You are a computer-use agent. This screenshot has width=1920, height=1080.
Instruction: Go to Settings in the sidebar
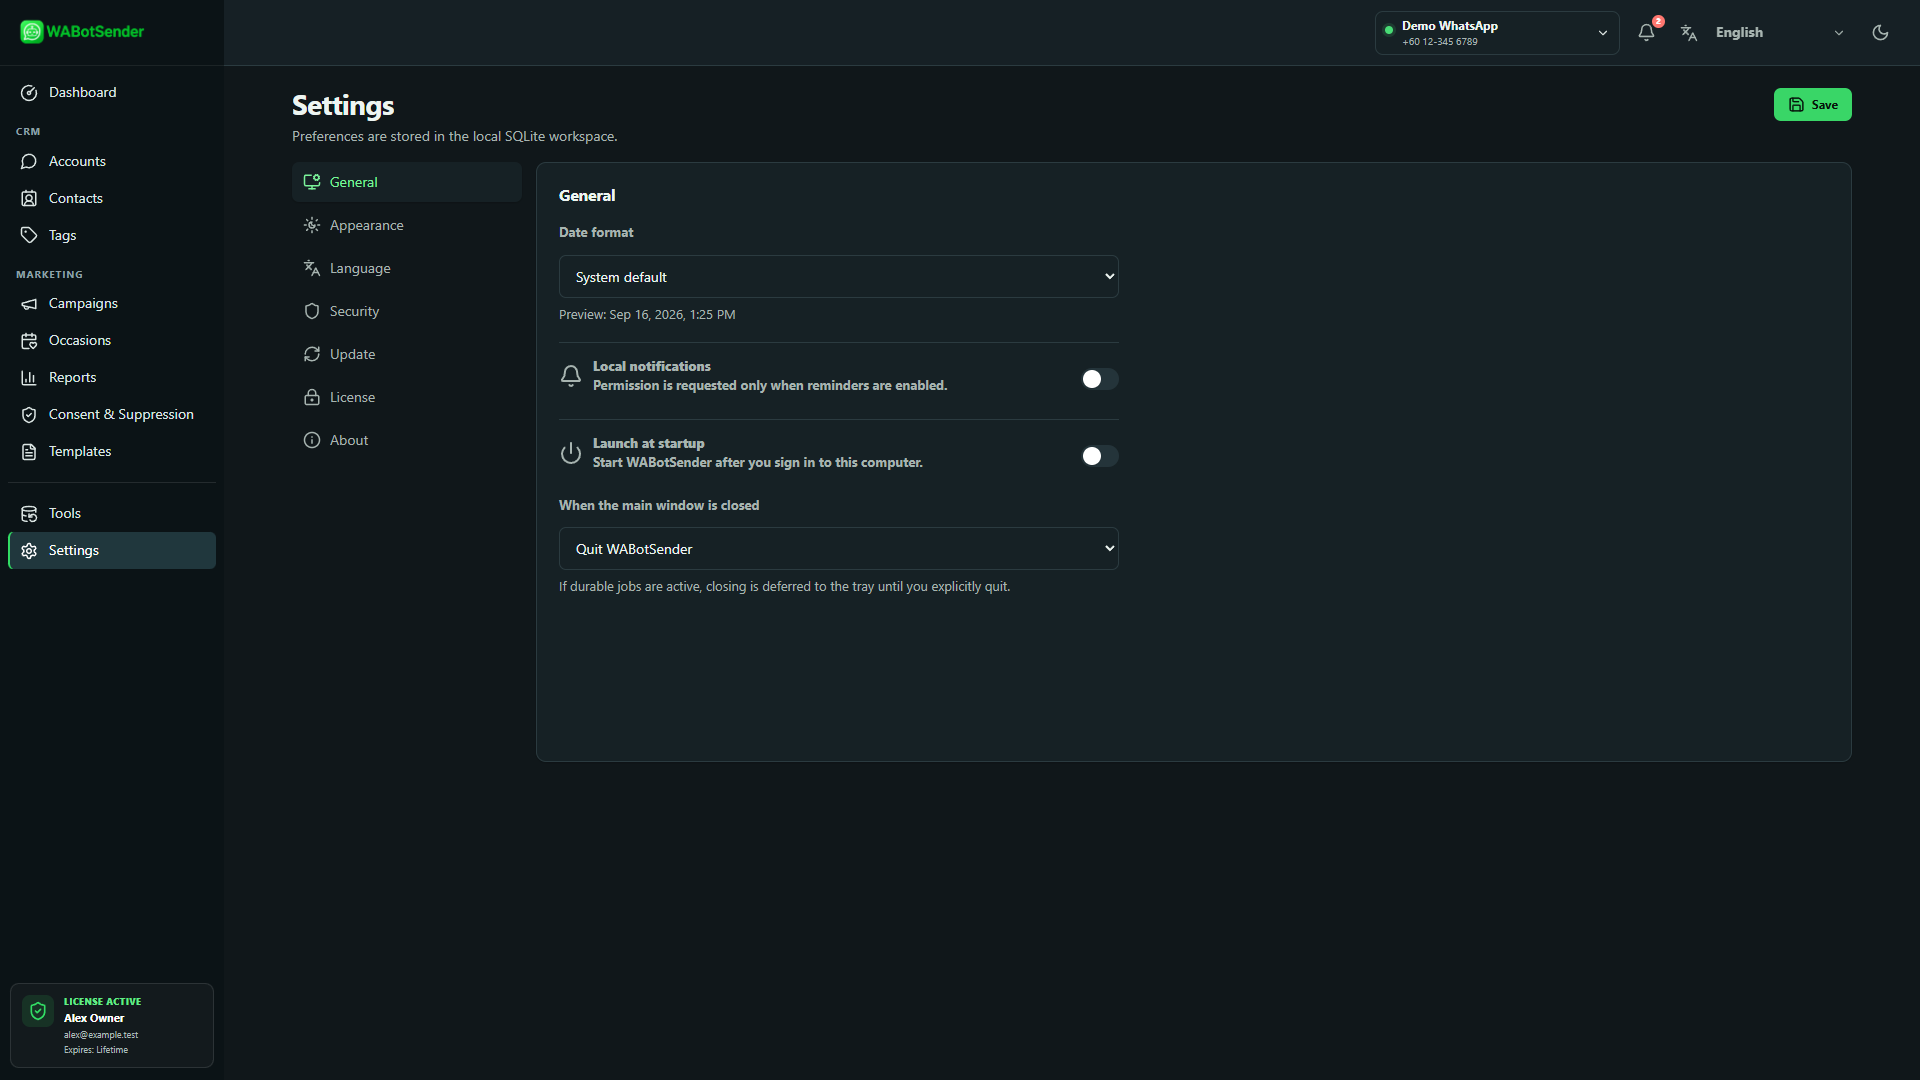click(112, 550)
